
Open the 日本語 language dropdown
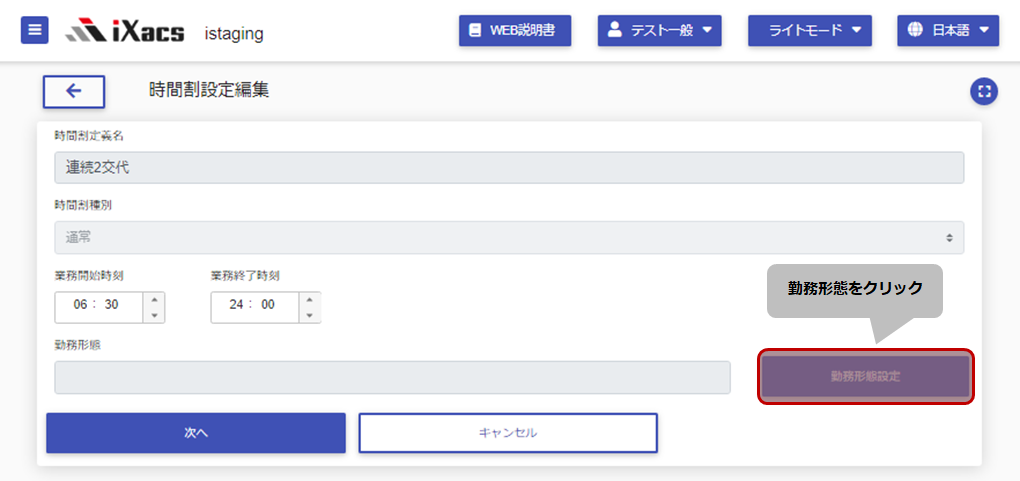(x=948, y=31)
